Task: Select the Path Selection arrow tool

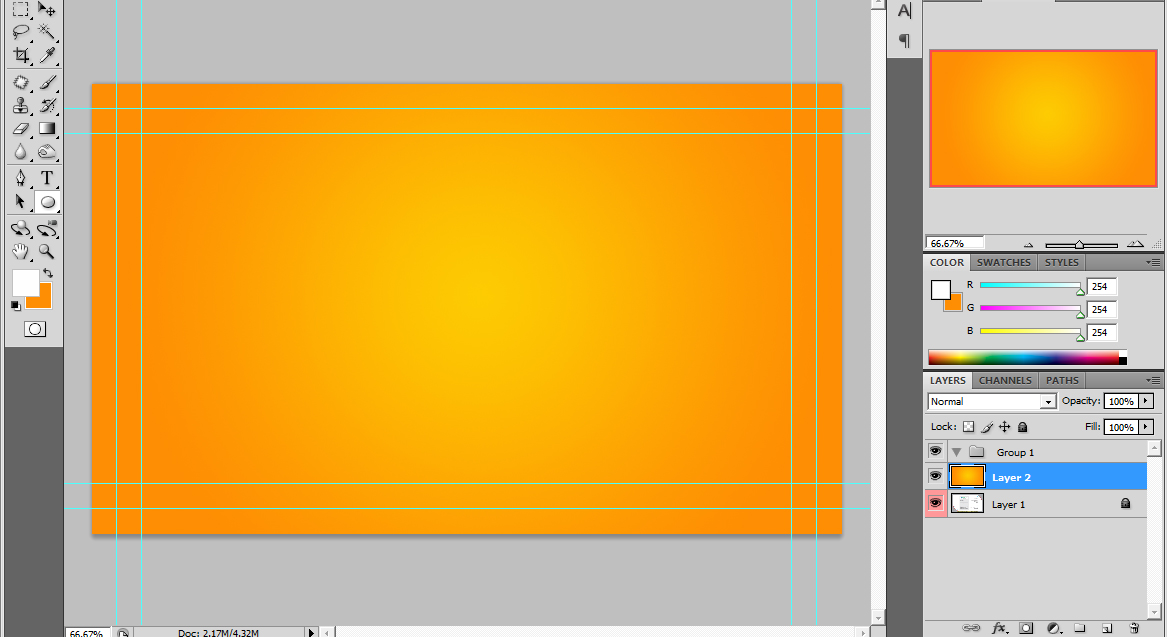Action: pos(21,202)
